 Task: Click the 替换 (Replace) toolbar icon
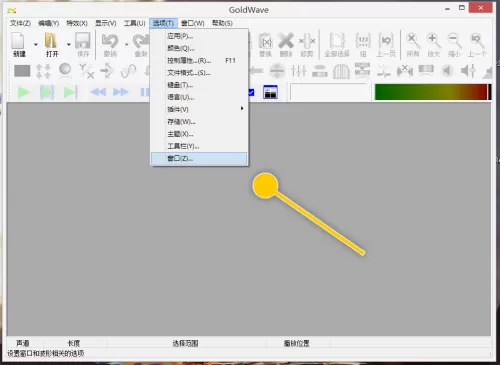click(x=266, y=41)
